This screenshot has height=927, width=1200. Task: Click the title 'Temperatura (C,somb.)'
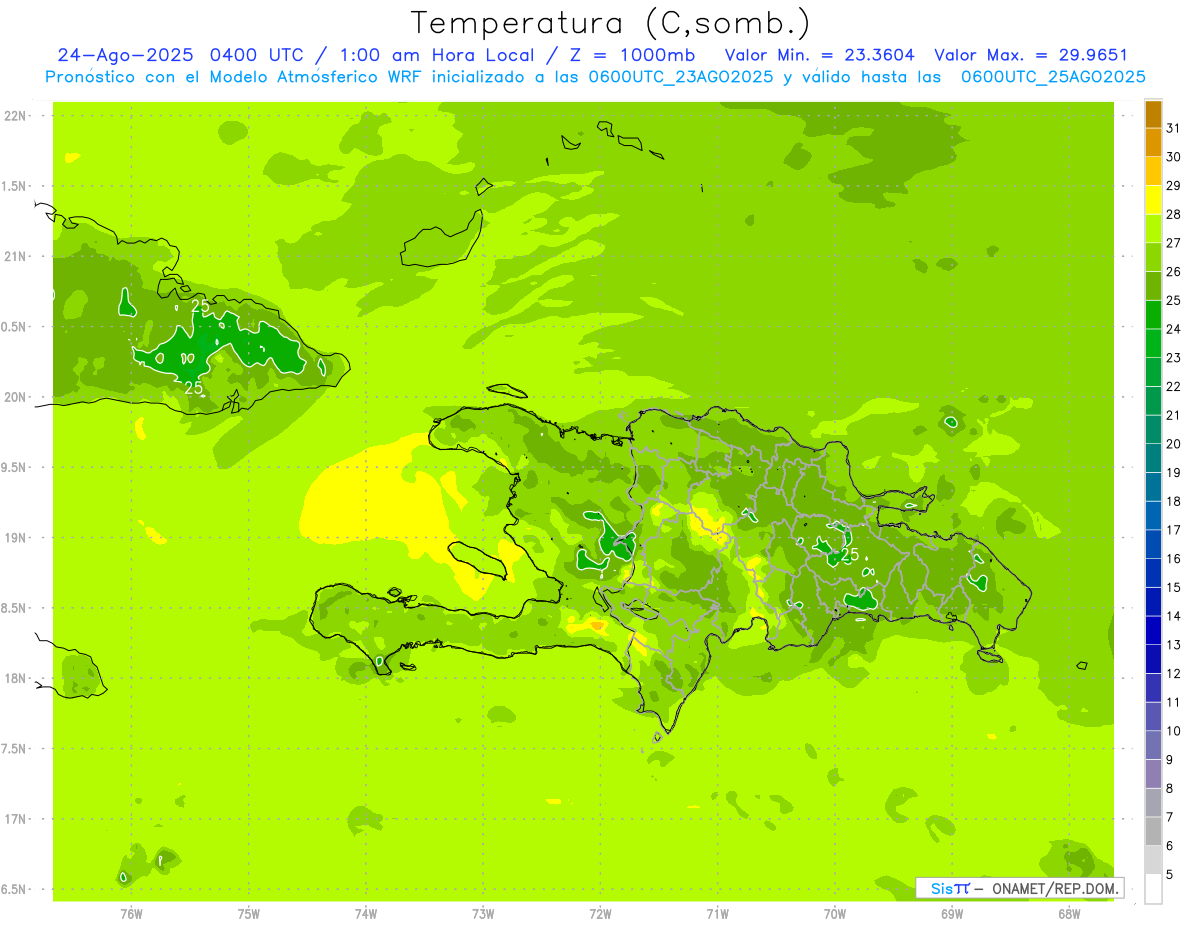[x=610, y=23]
